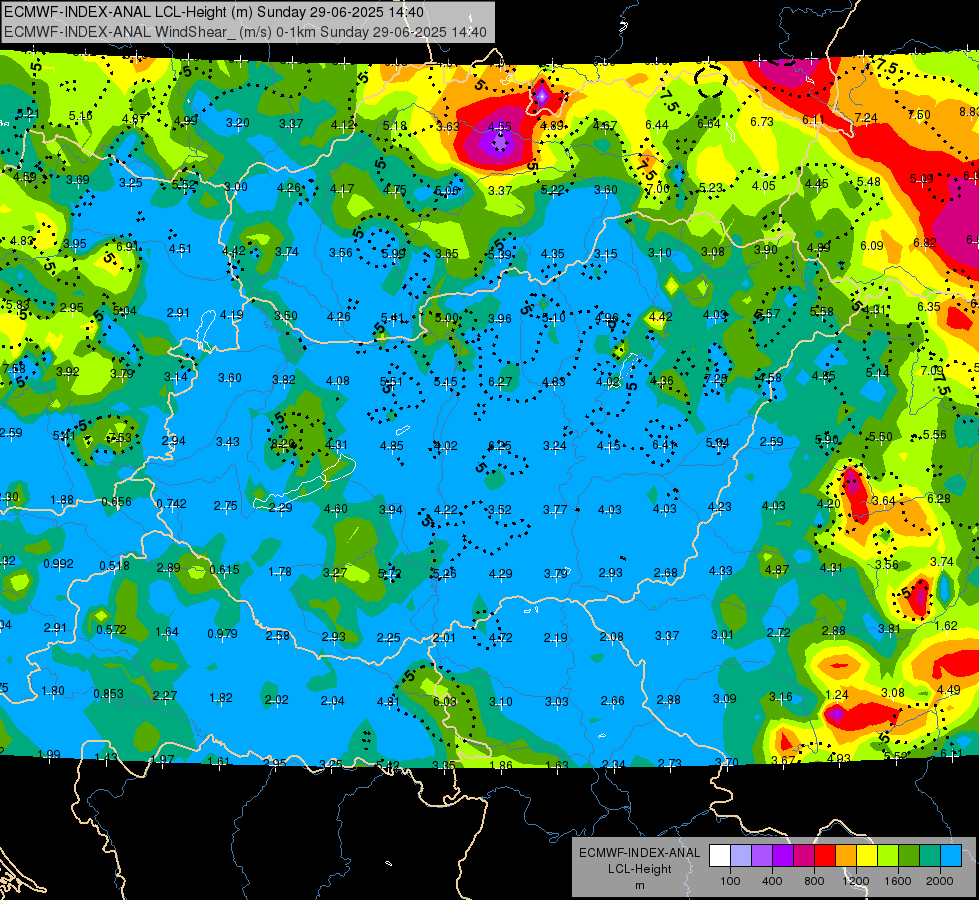
Task: Click the wind shear value '1.62'
Action: tap(947, 626)
